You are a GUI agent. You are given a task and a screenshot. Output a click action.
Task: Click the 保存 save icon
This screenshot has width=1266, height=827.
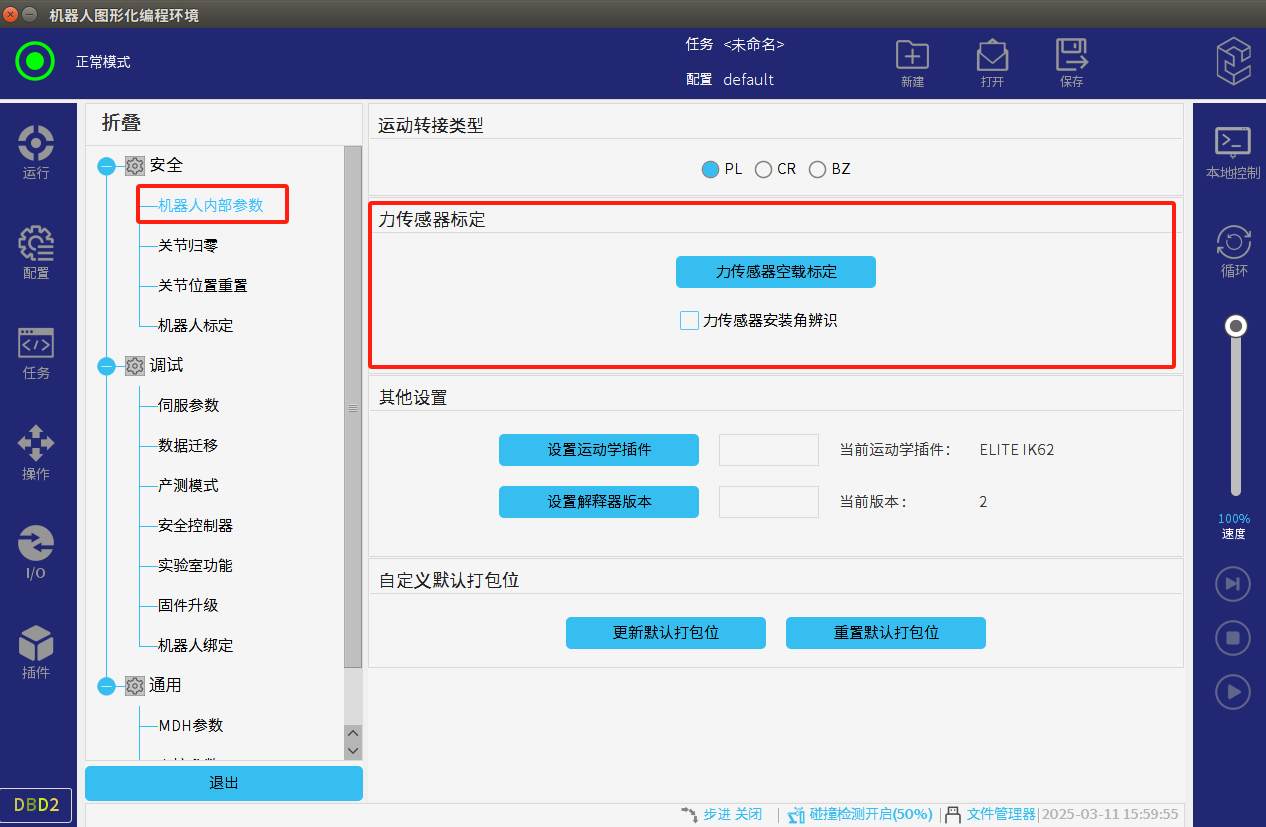(1072, 56)
